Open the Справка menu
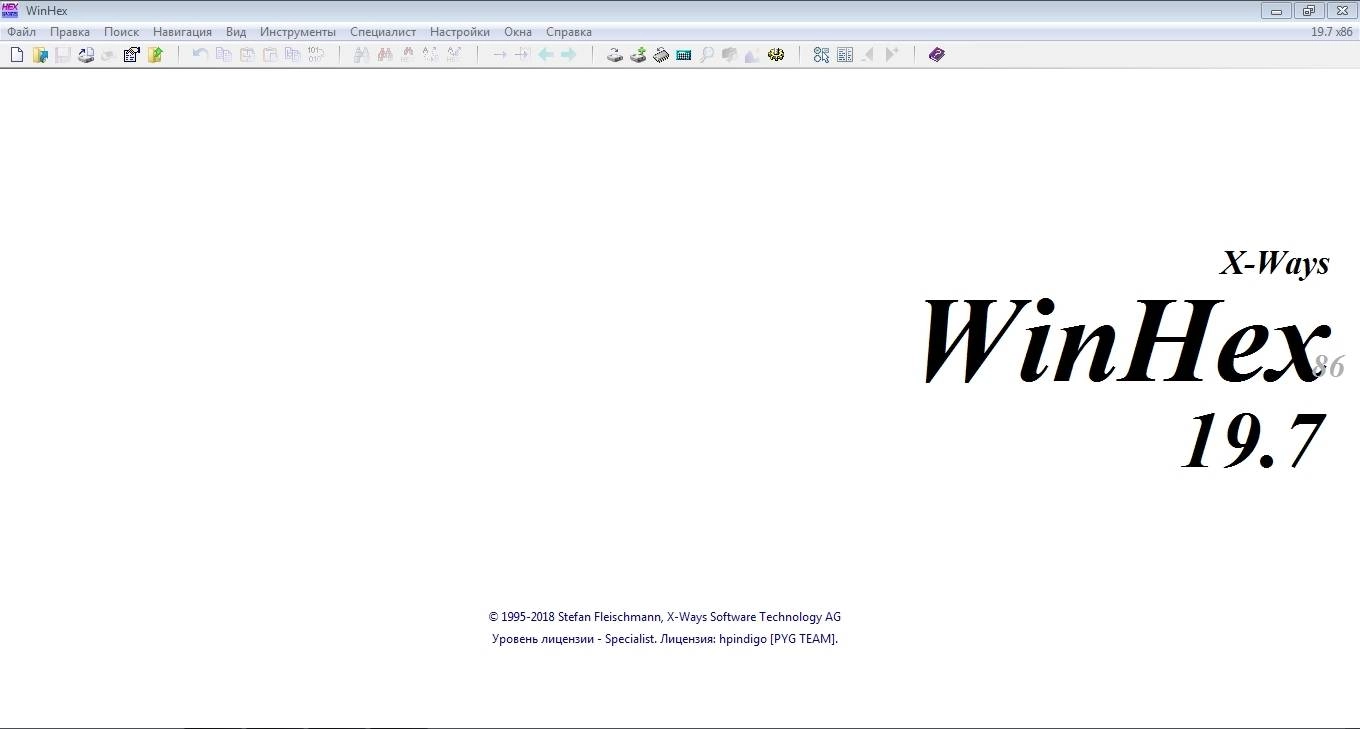This screenshot has height=729, width=1360. (x=569, y=32)
